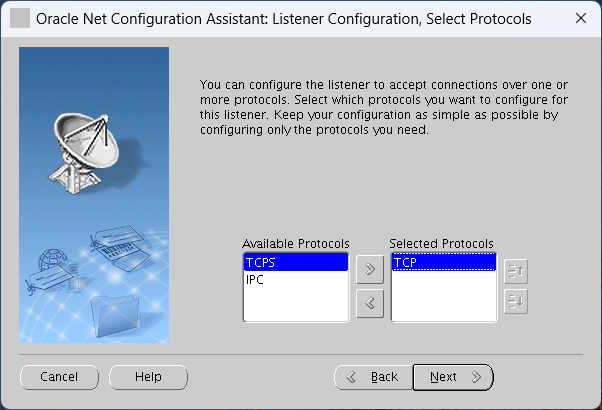Open the Help dialog
The height and width of the screenshot is (410, 602).
pos(148,377)
